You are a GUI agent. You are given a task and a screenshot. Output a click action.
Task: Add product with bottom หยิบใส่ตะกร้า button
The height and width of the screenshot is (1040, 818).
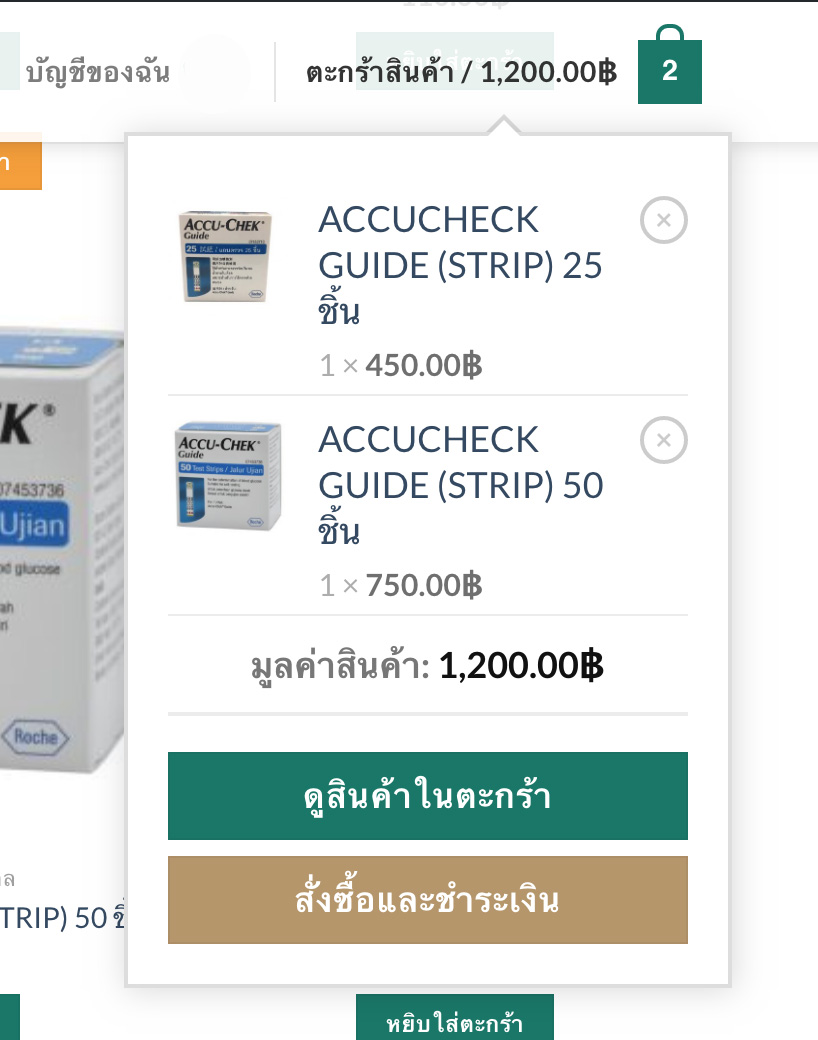click(455, 1017)
